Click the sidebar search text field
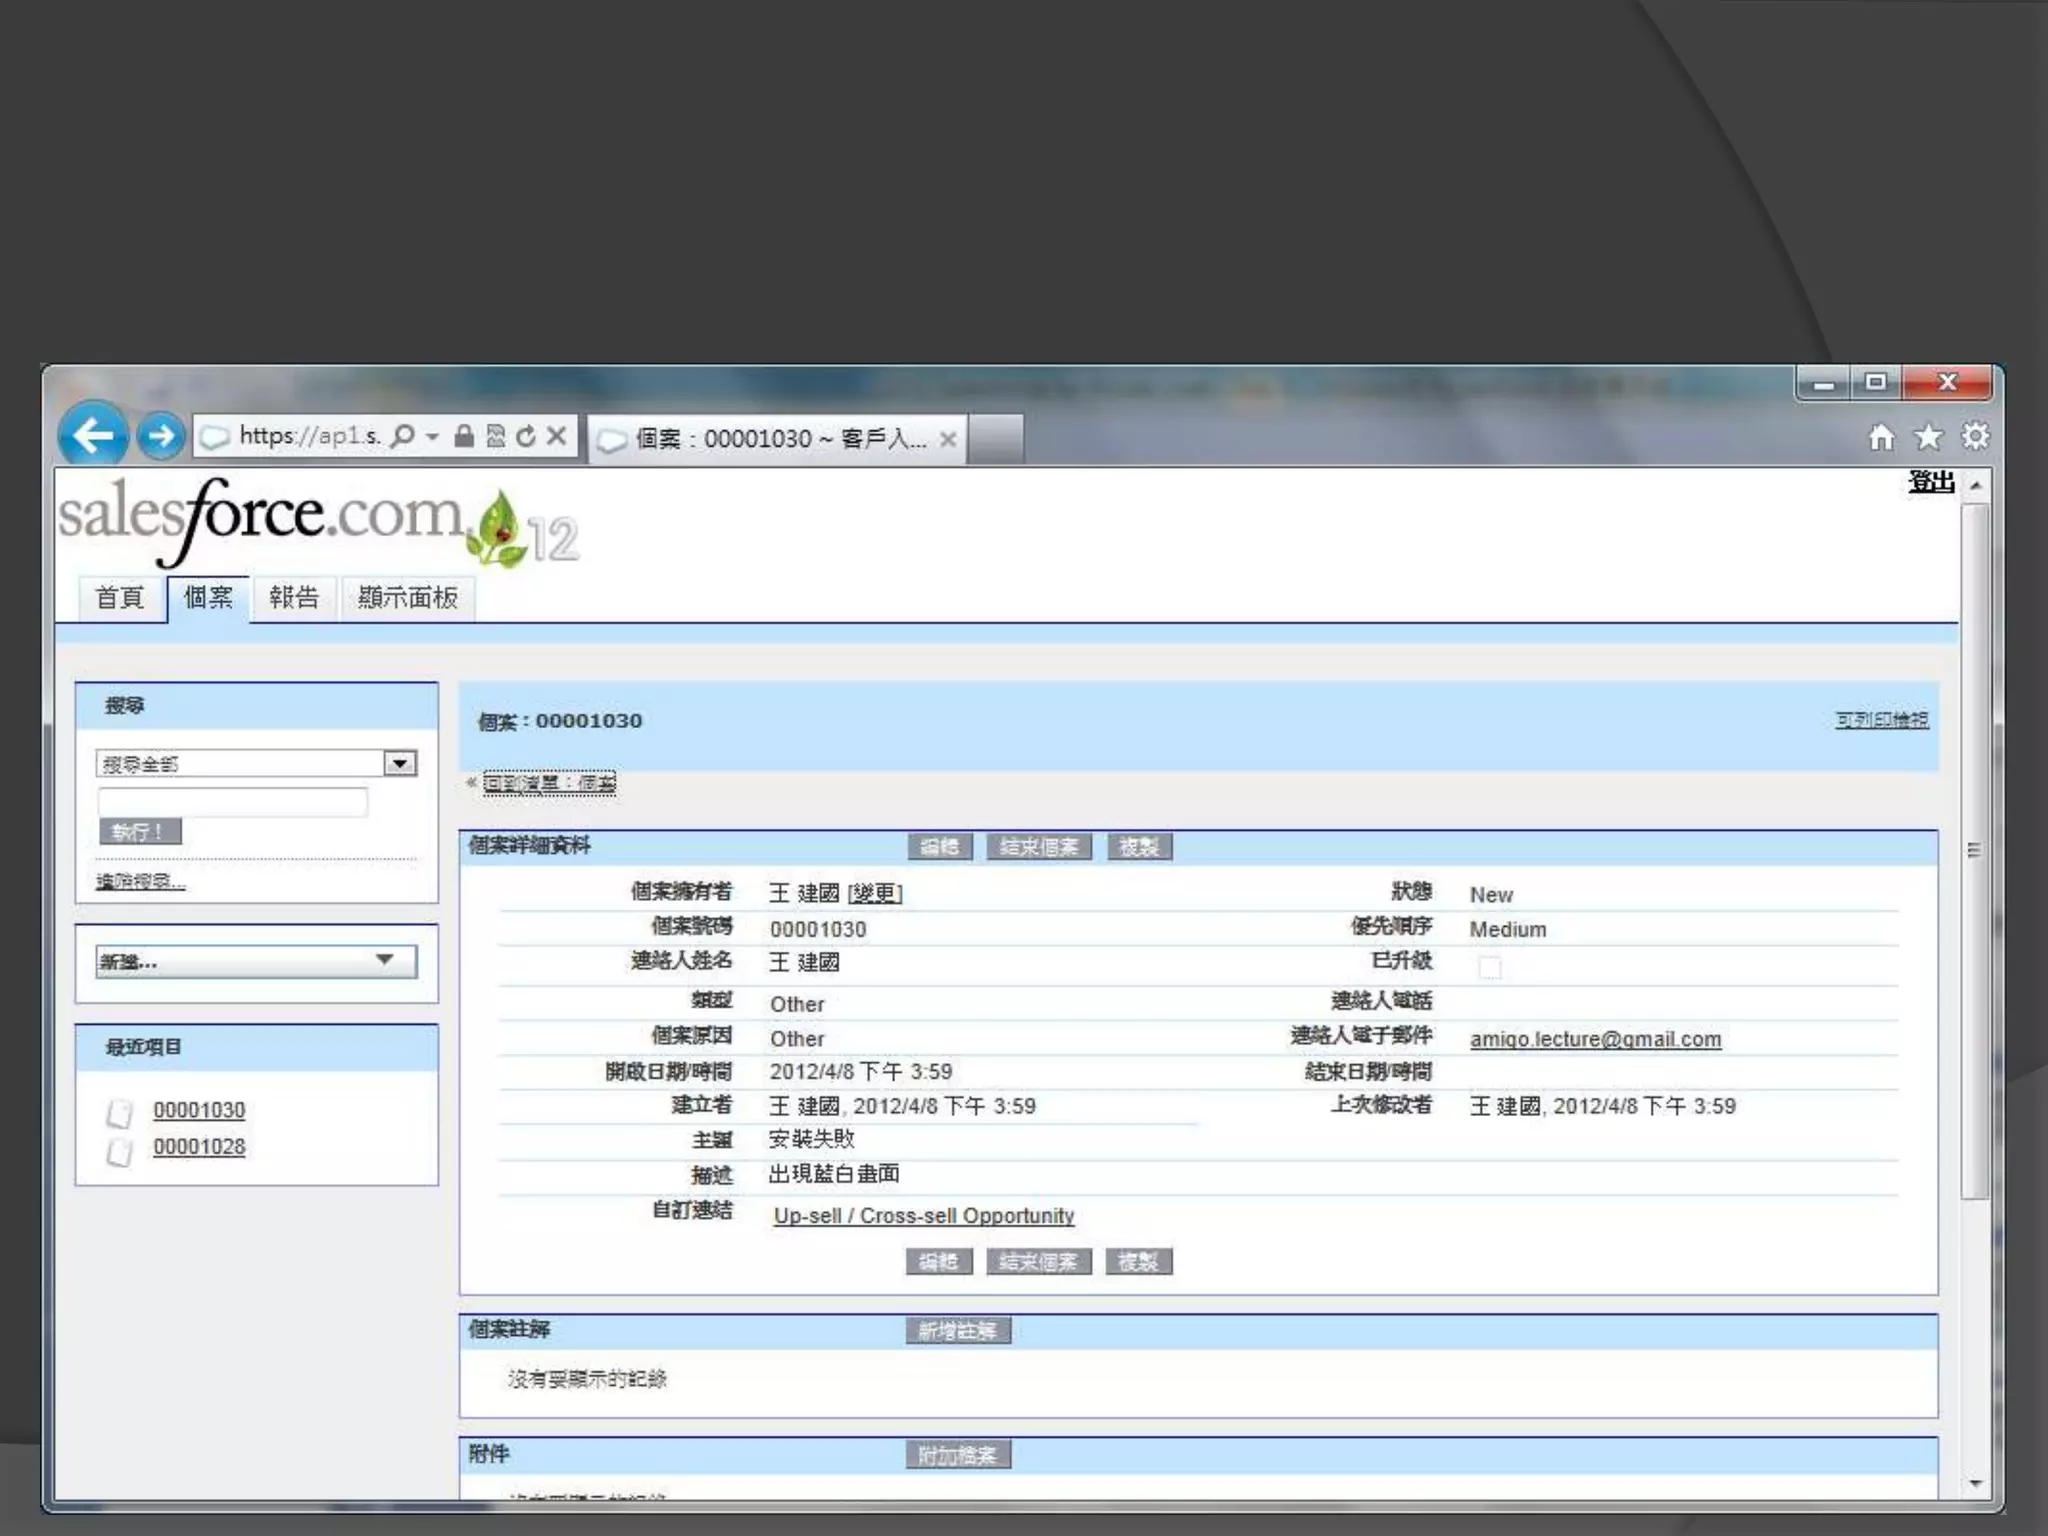The width and height of the screenshot is (2048, 1536). [x=232, y=801]
